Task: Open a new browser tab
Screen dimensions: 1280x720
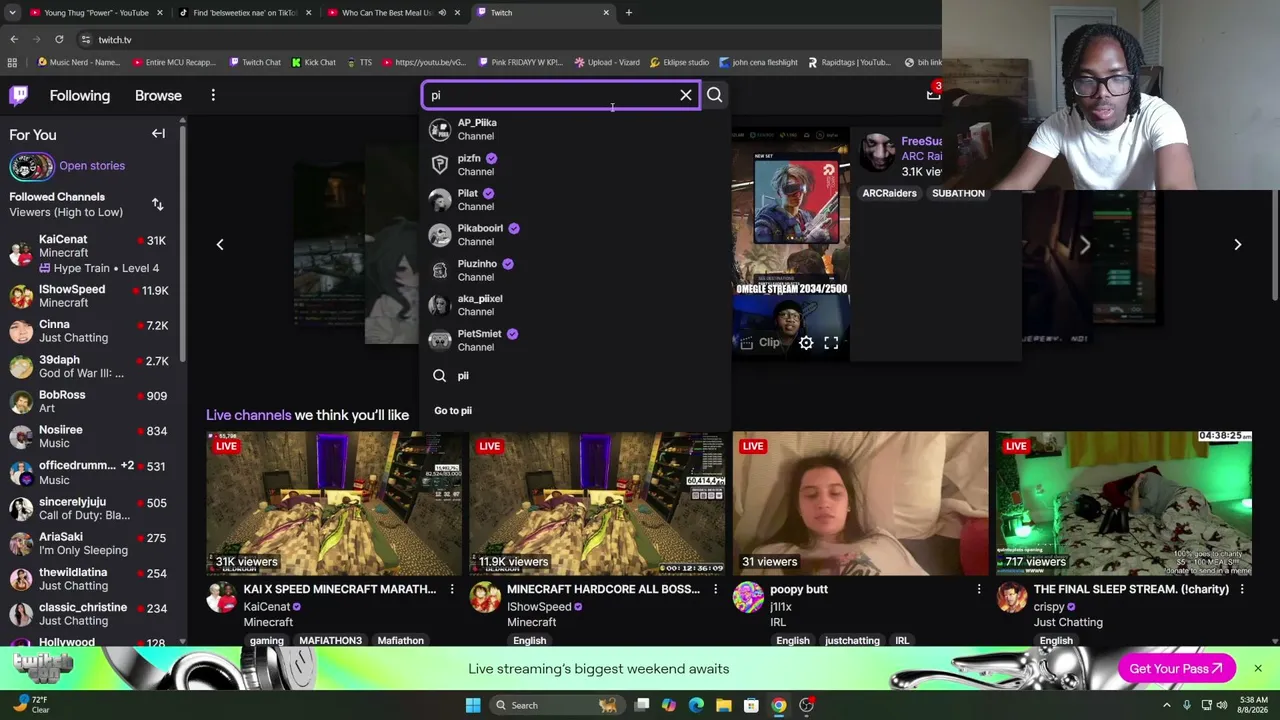Action: [x=628, y=13]
